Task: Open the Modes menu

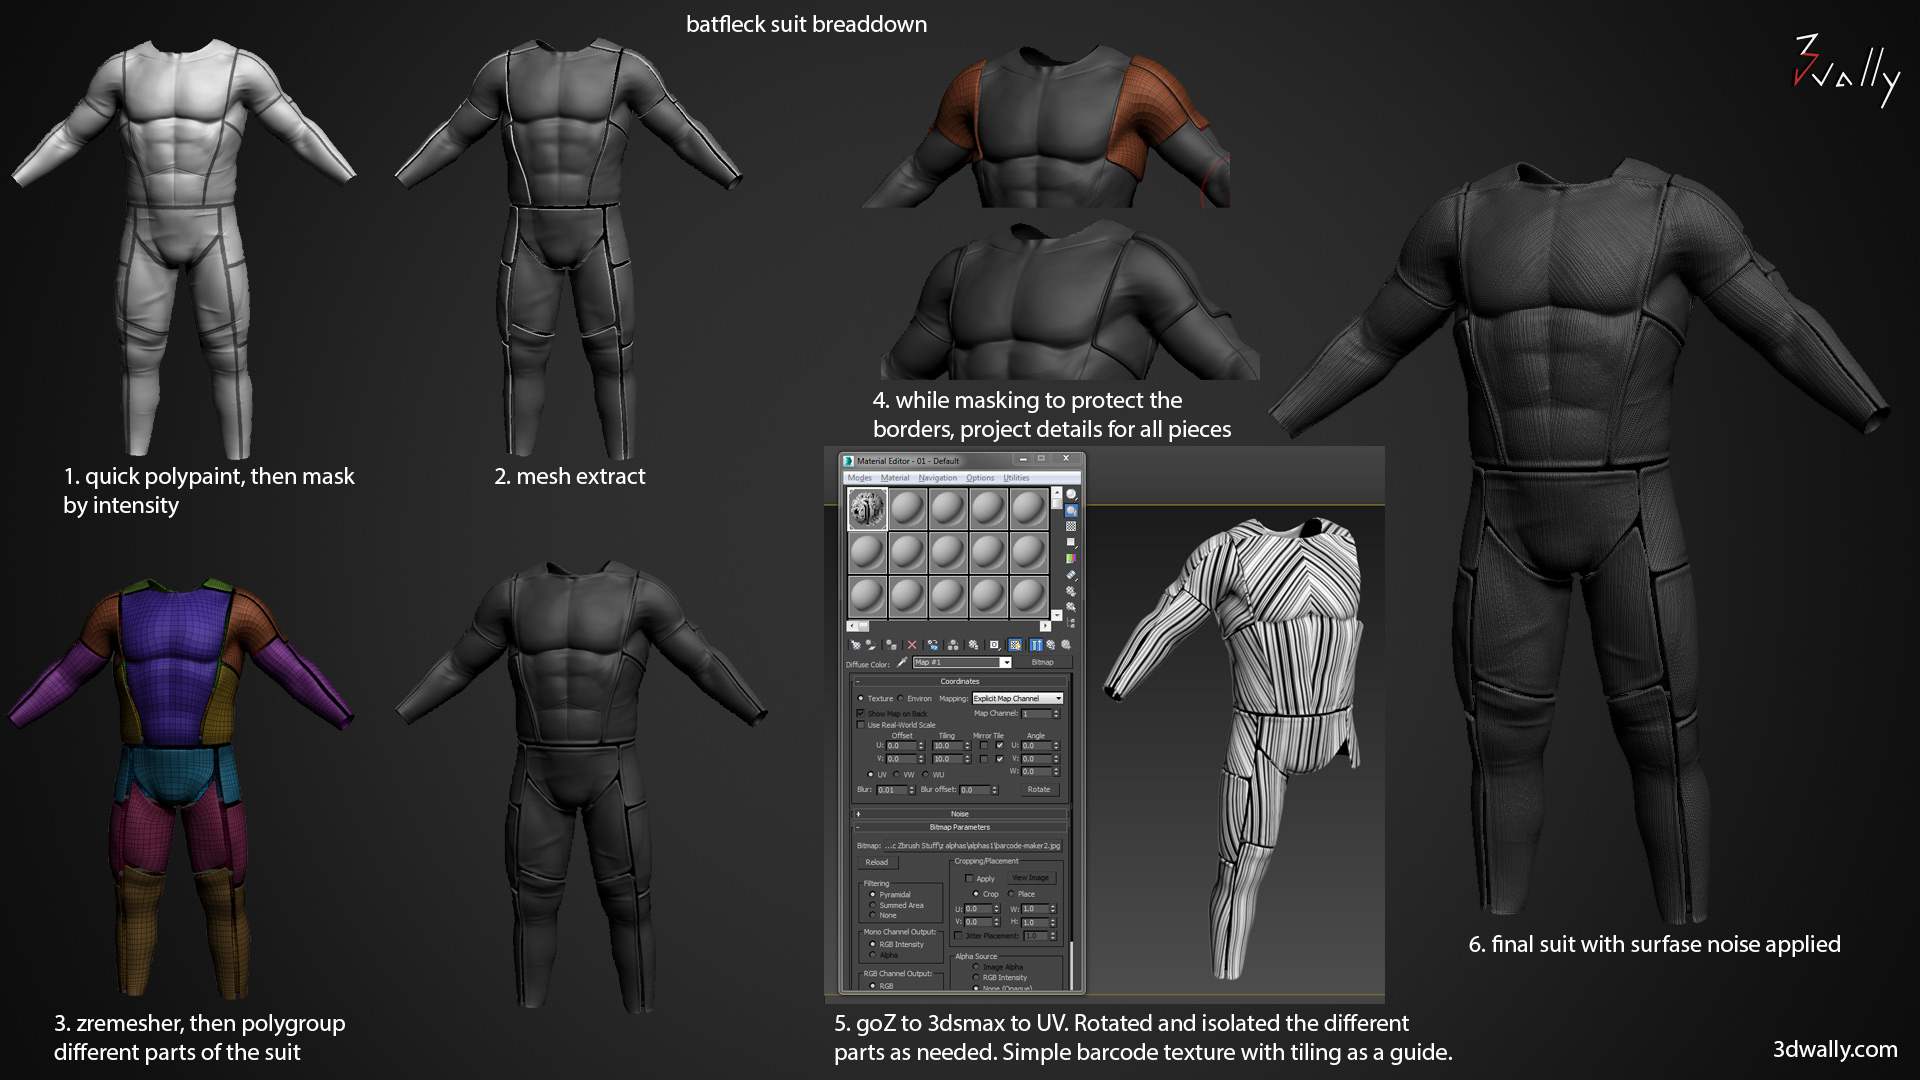Action: pos(860,478)
